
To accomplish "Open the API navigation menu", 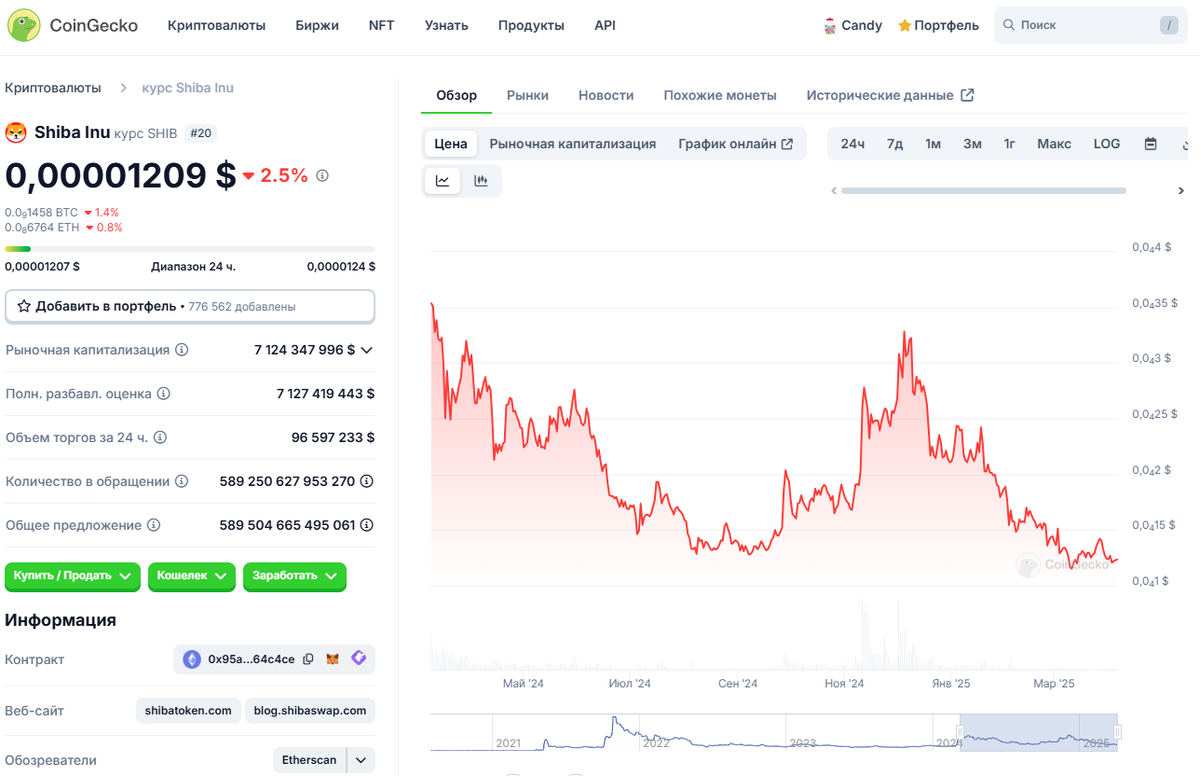I will (605, 26).
